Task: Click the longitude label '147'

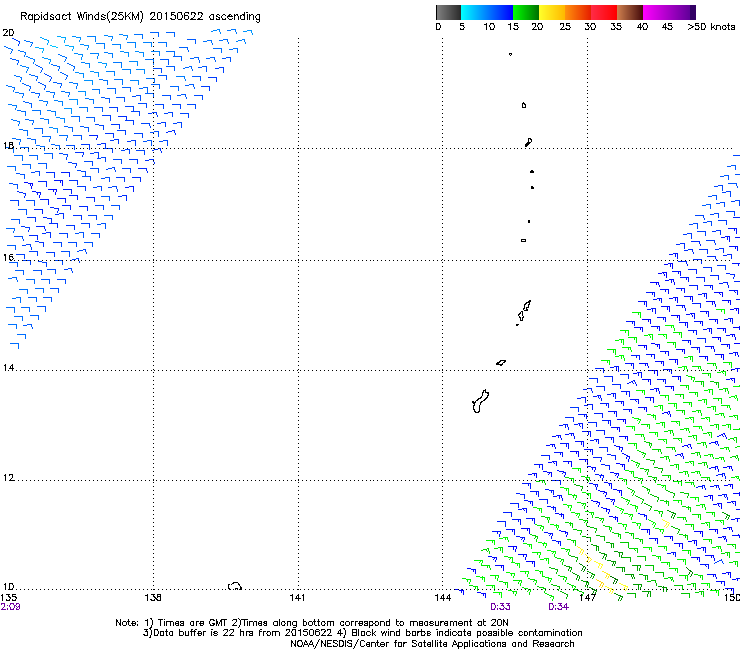Action: (x=587, y=598)
